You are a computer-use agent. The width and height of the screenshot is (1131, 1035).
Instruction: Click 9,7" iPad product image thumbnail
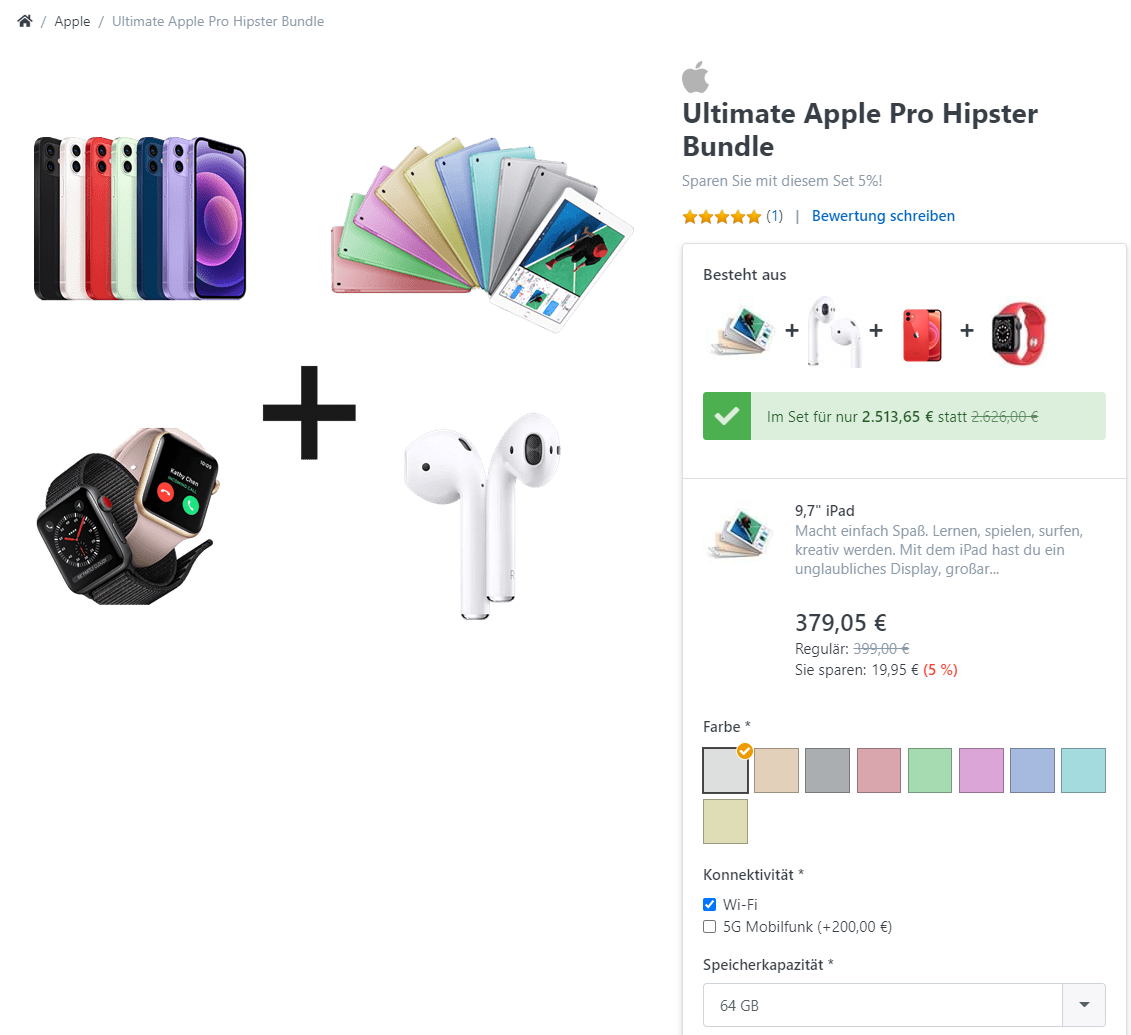pyautogui.click(x=740, y=533)
